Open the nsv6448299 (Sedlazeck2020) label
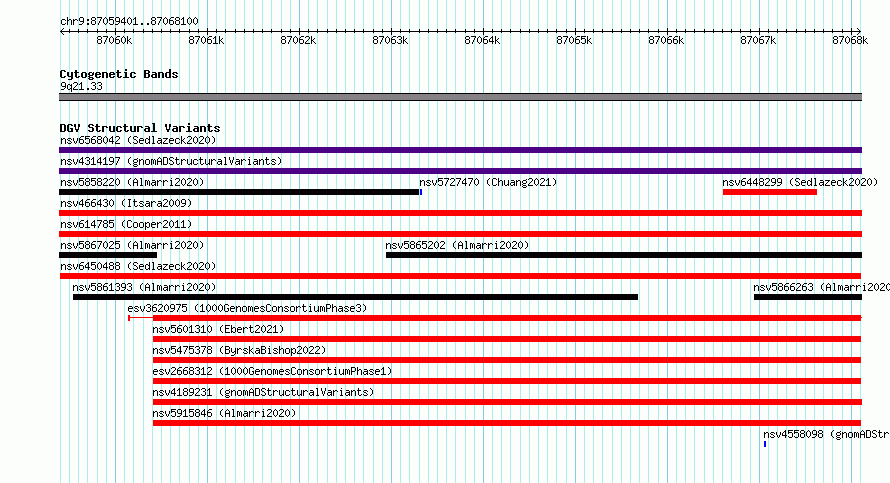This screenshot has height=483, width=890. 800,182
